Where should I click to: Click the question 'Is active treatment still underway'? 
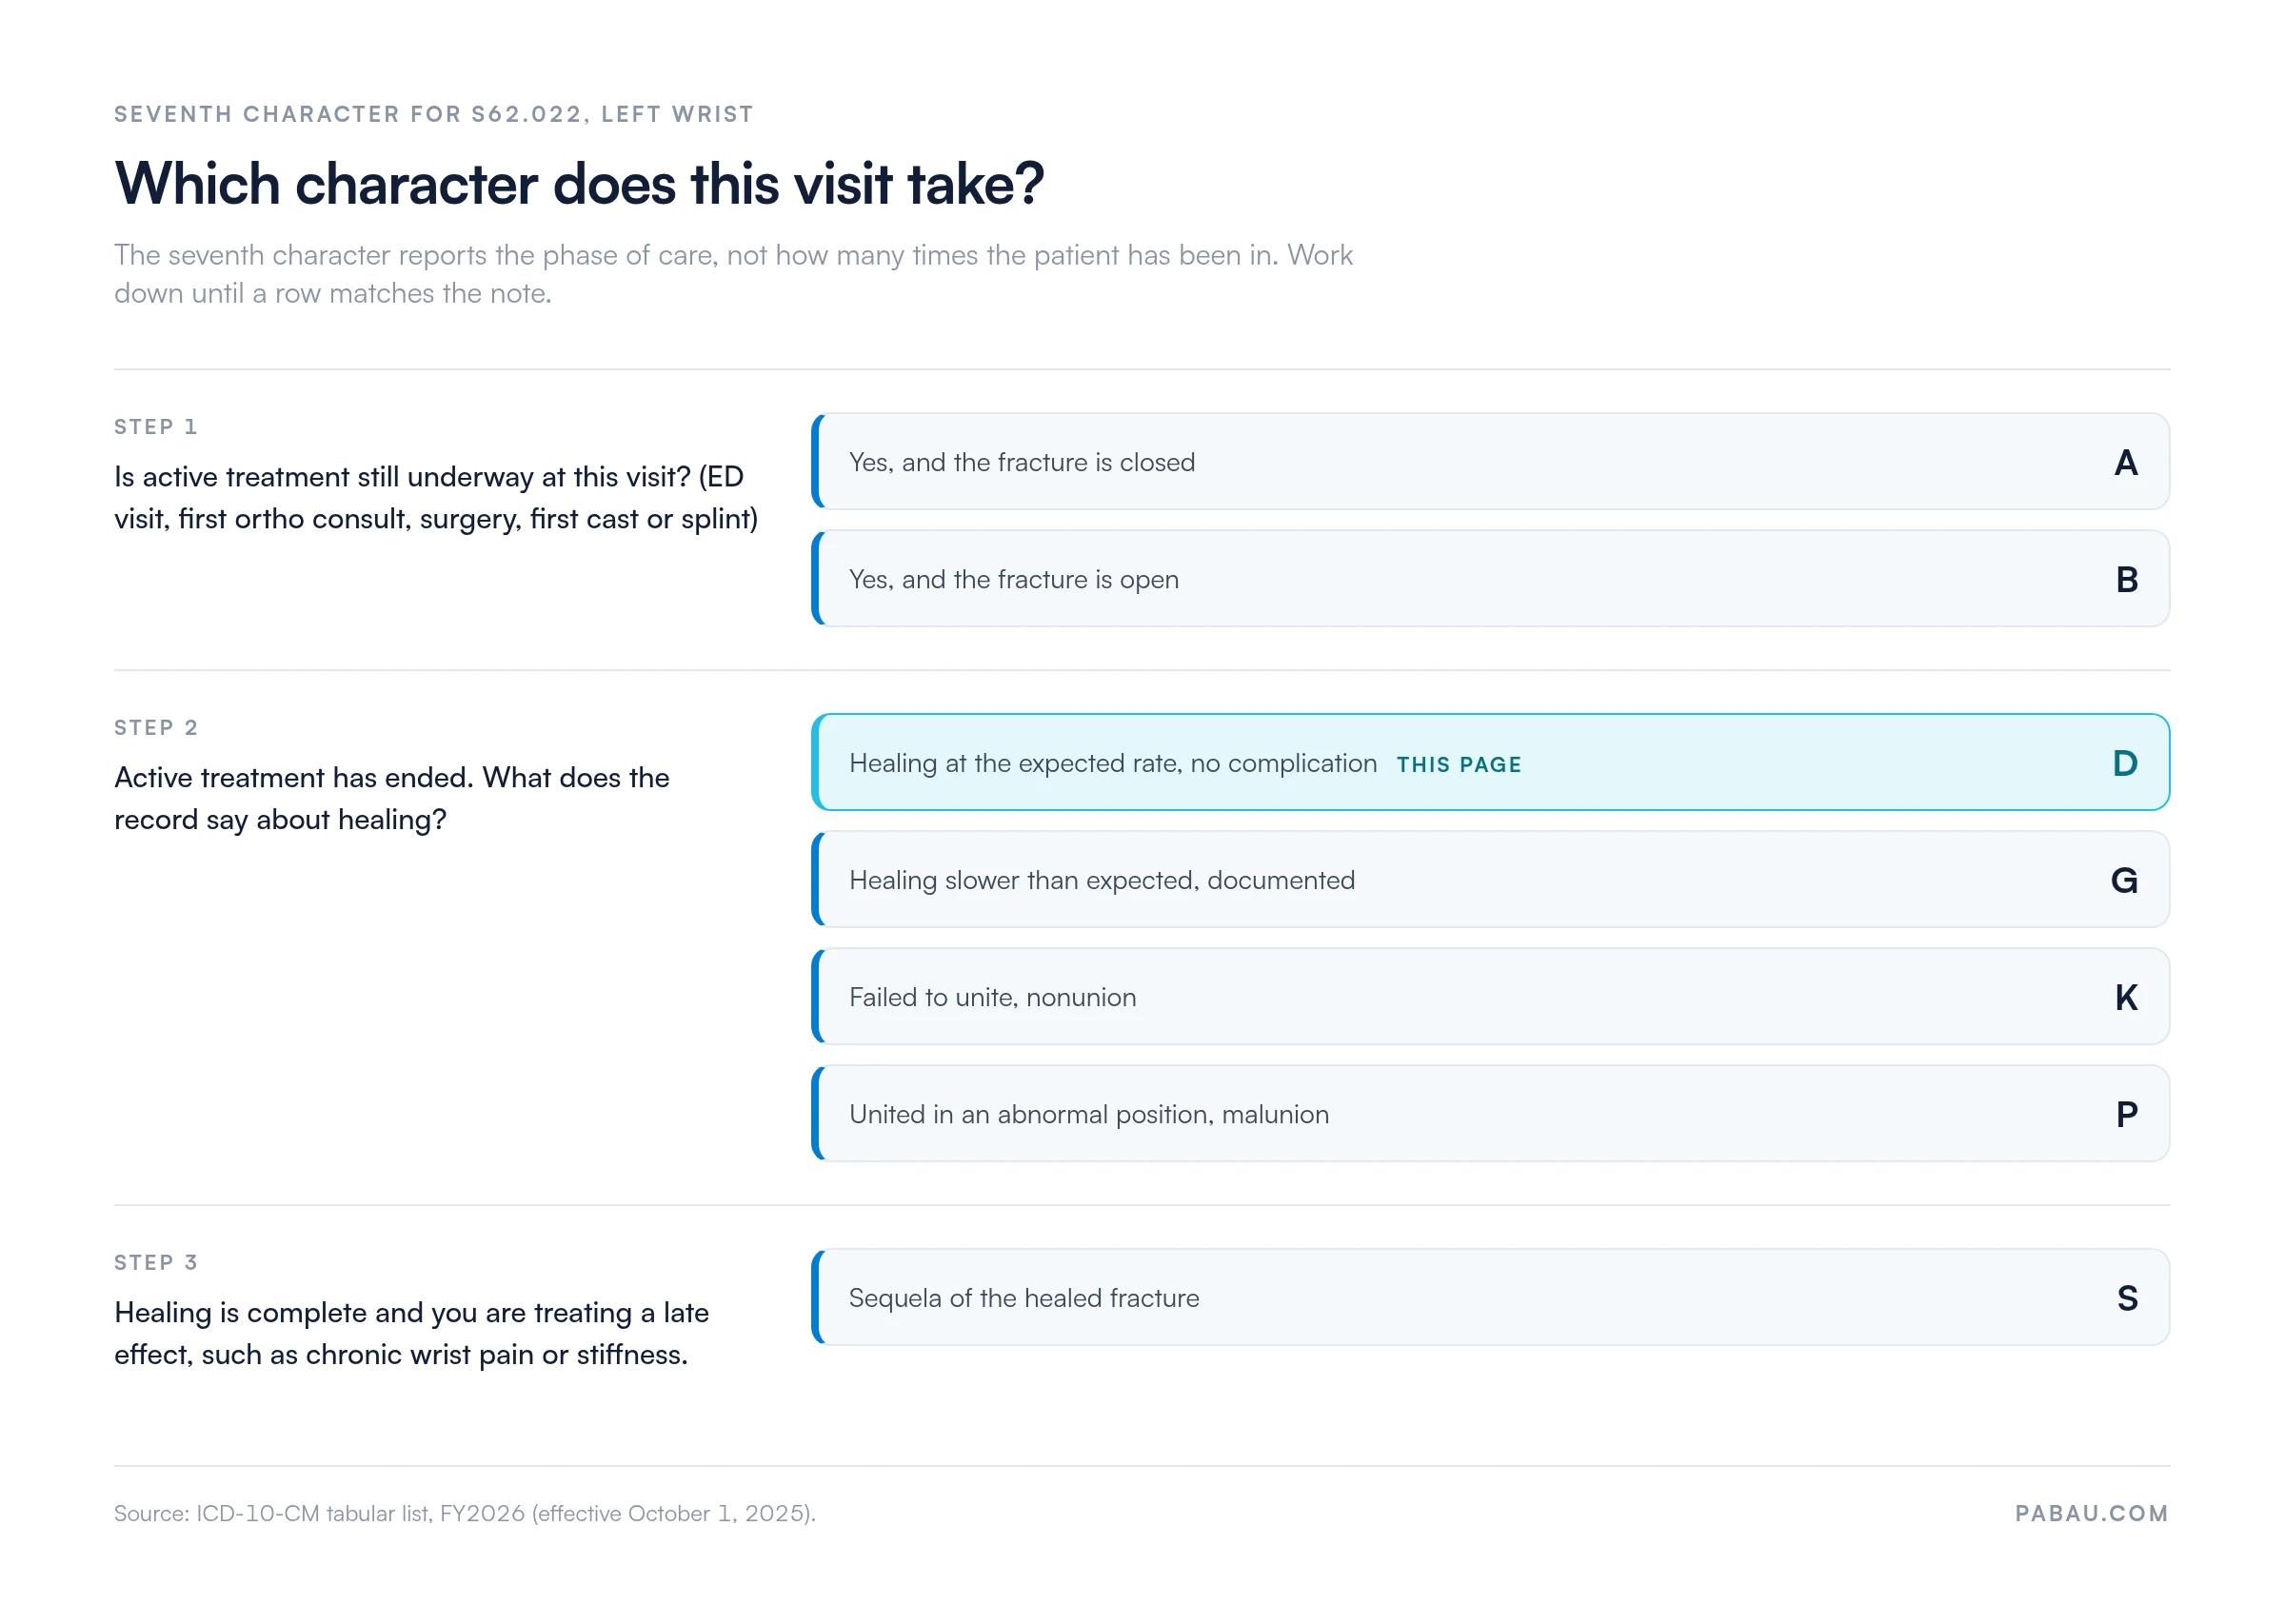436,498
